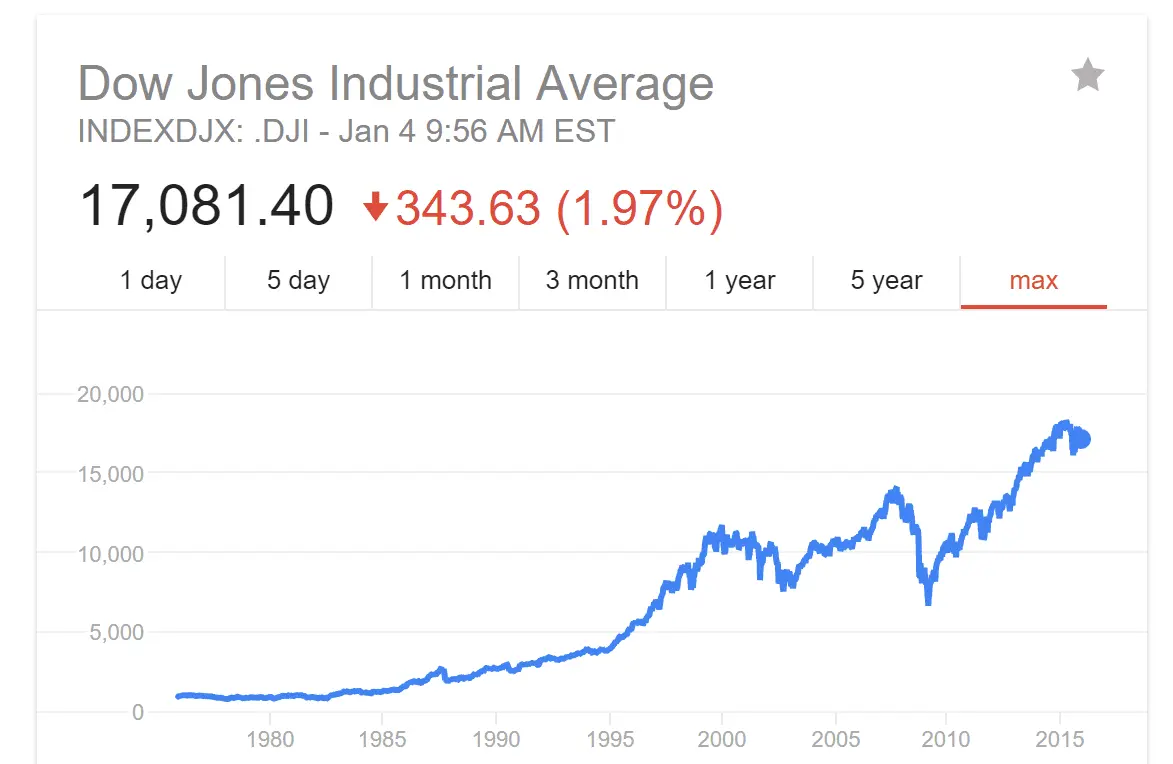Click the INDEXDJX: .DJI ticker subtitle
Screen dimensions: 1173x764
click(346, 131)
